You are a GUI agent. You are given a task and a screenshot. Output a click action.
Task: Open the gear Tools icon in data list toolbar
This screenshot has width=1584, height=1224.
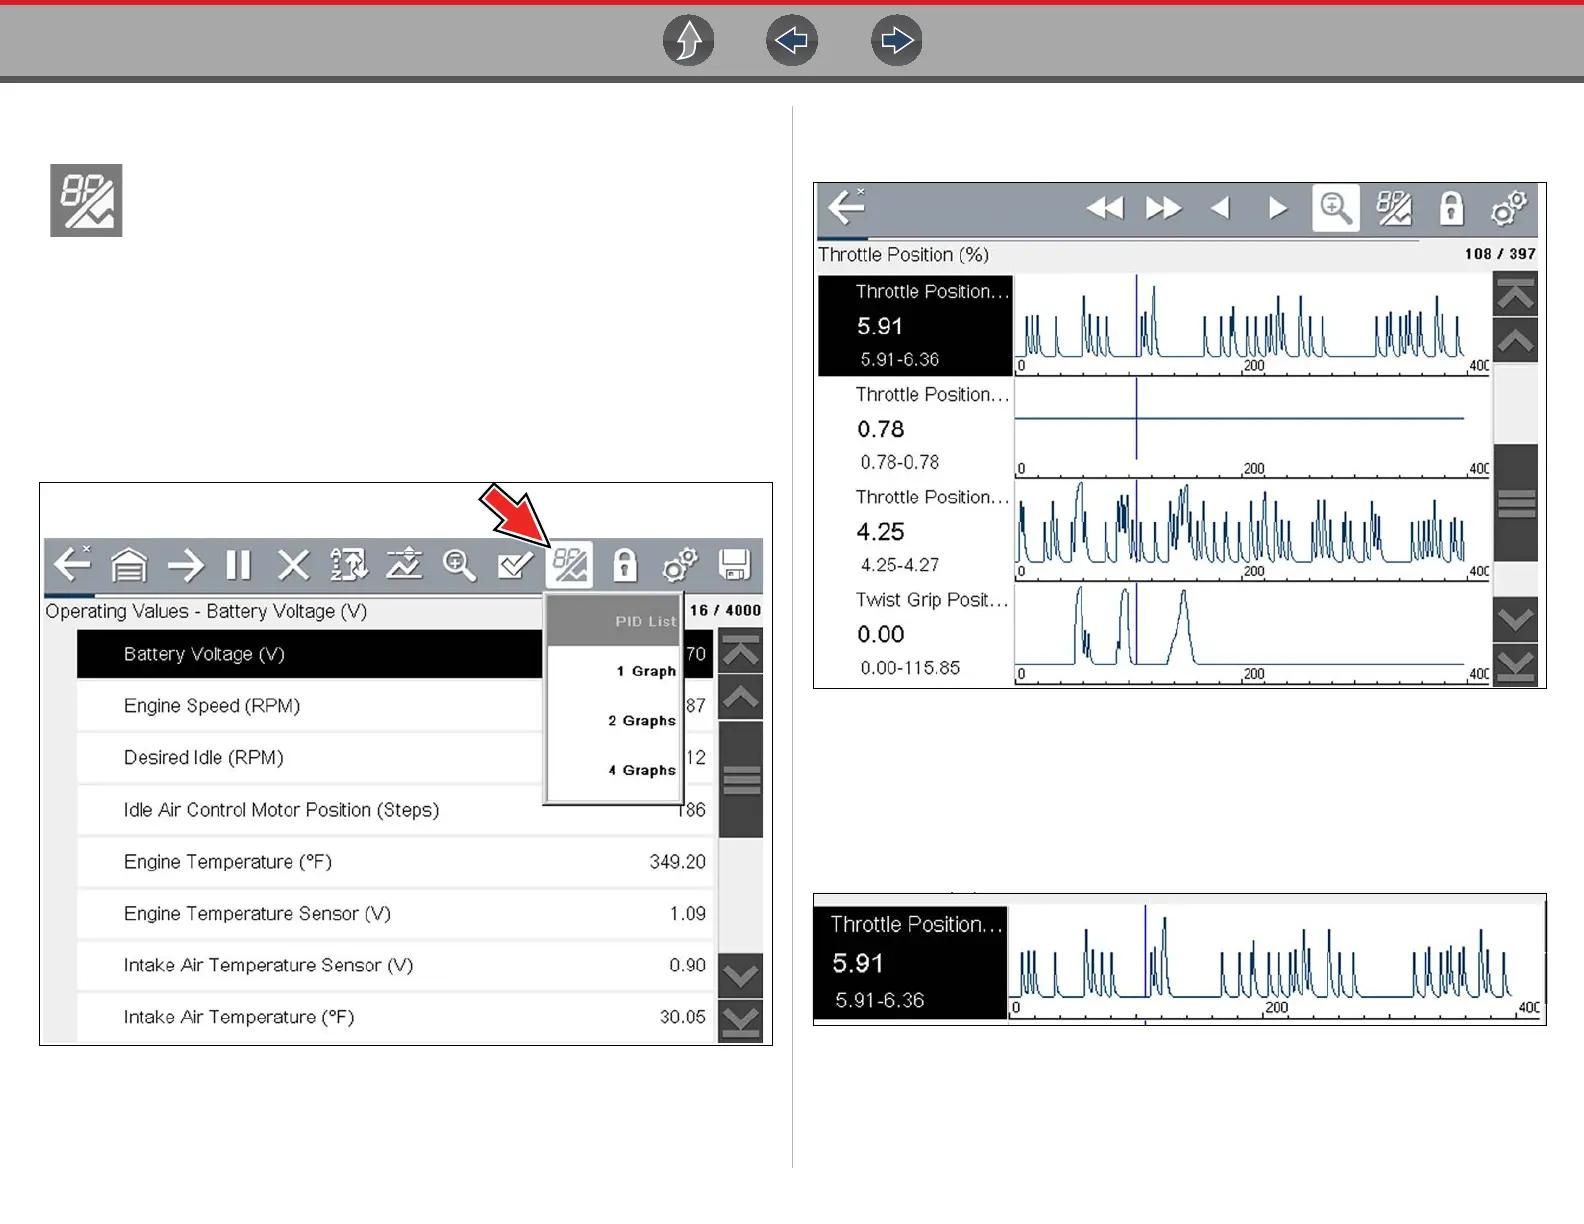click(x=680, y=565)
